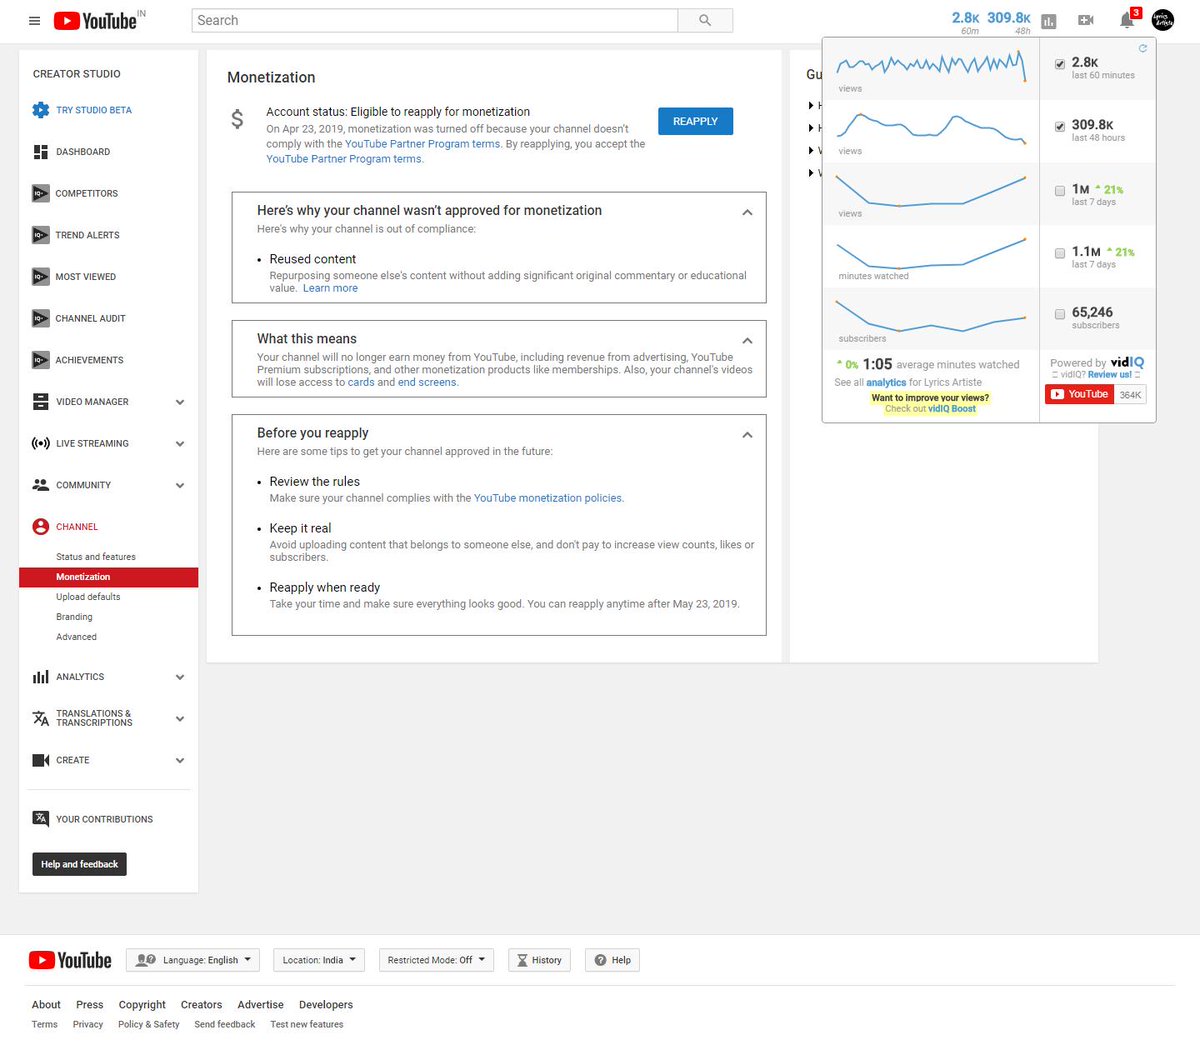The height and width of the screenshot is (1055, 1200).
Task: Click the search magnifier button
Action: coord(705,20)
